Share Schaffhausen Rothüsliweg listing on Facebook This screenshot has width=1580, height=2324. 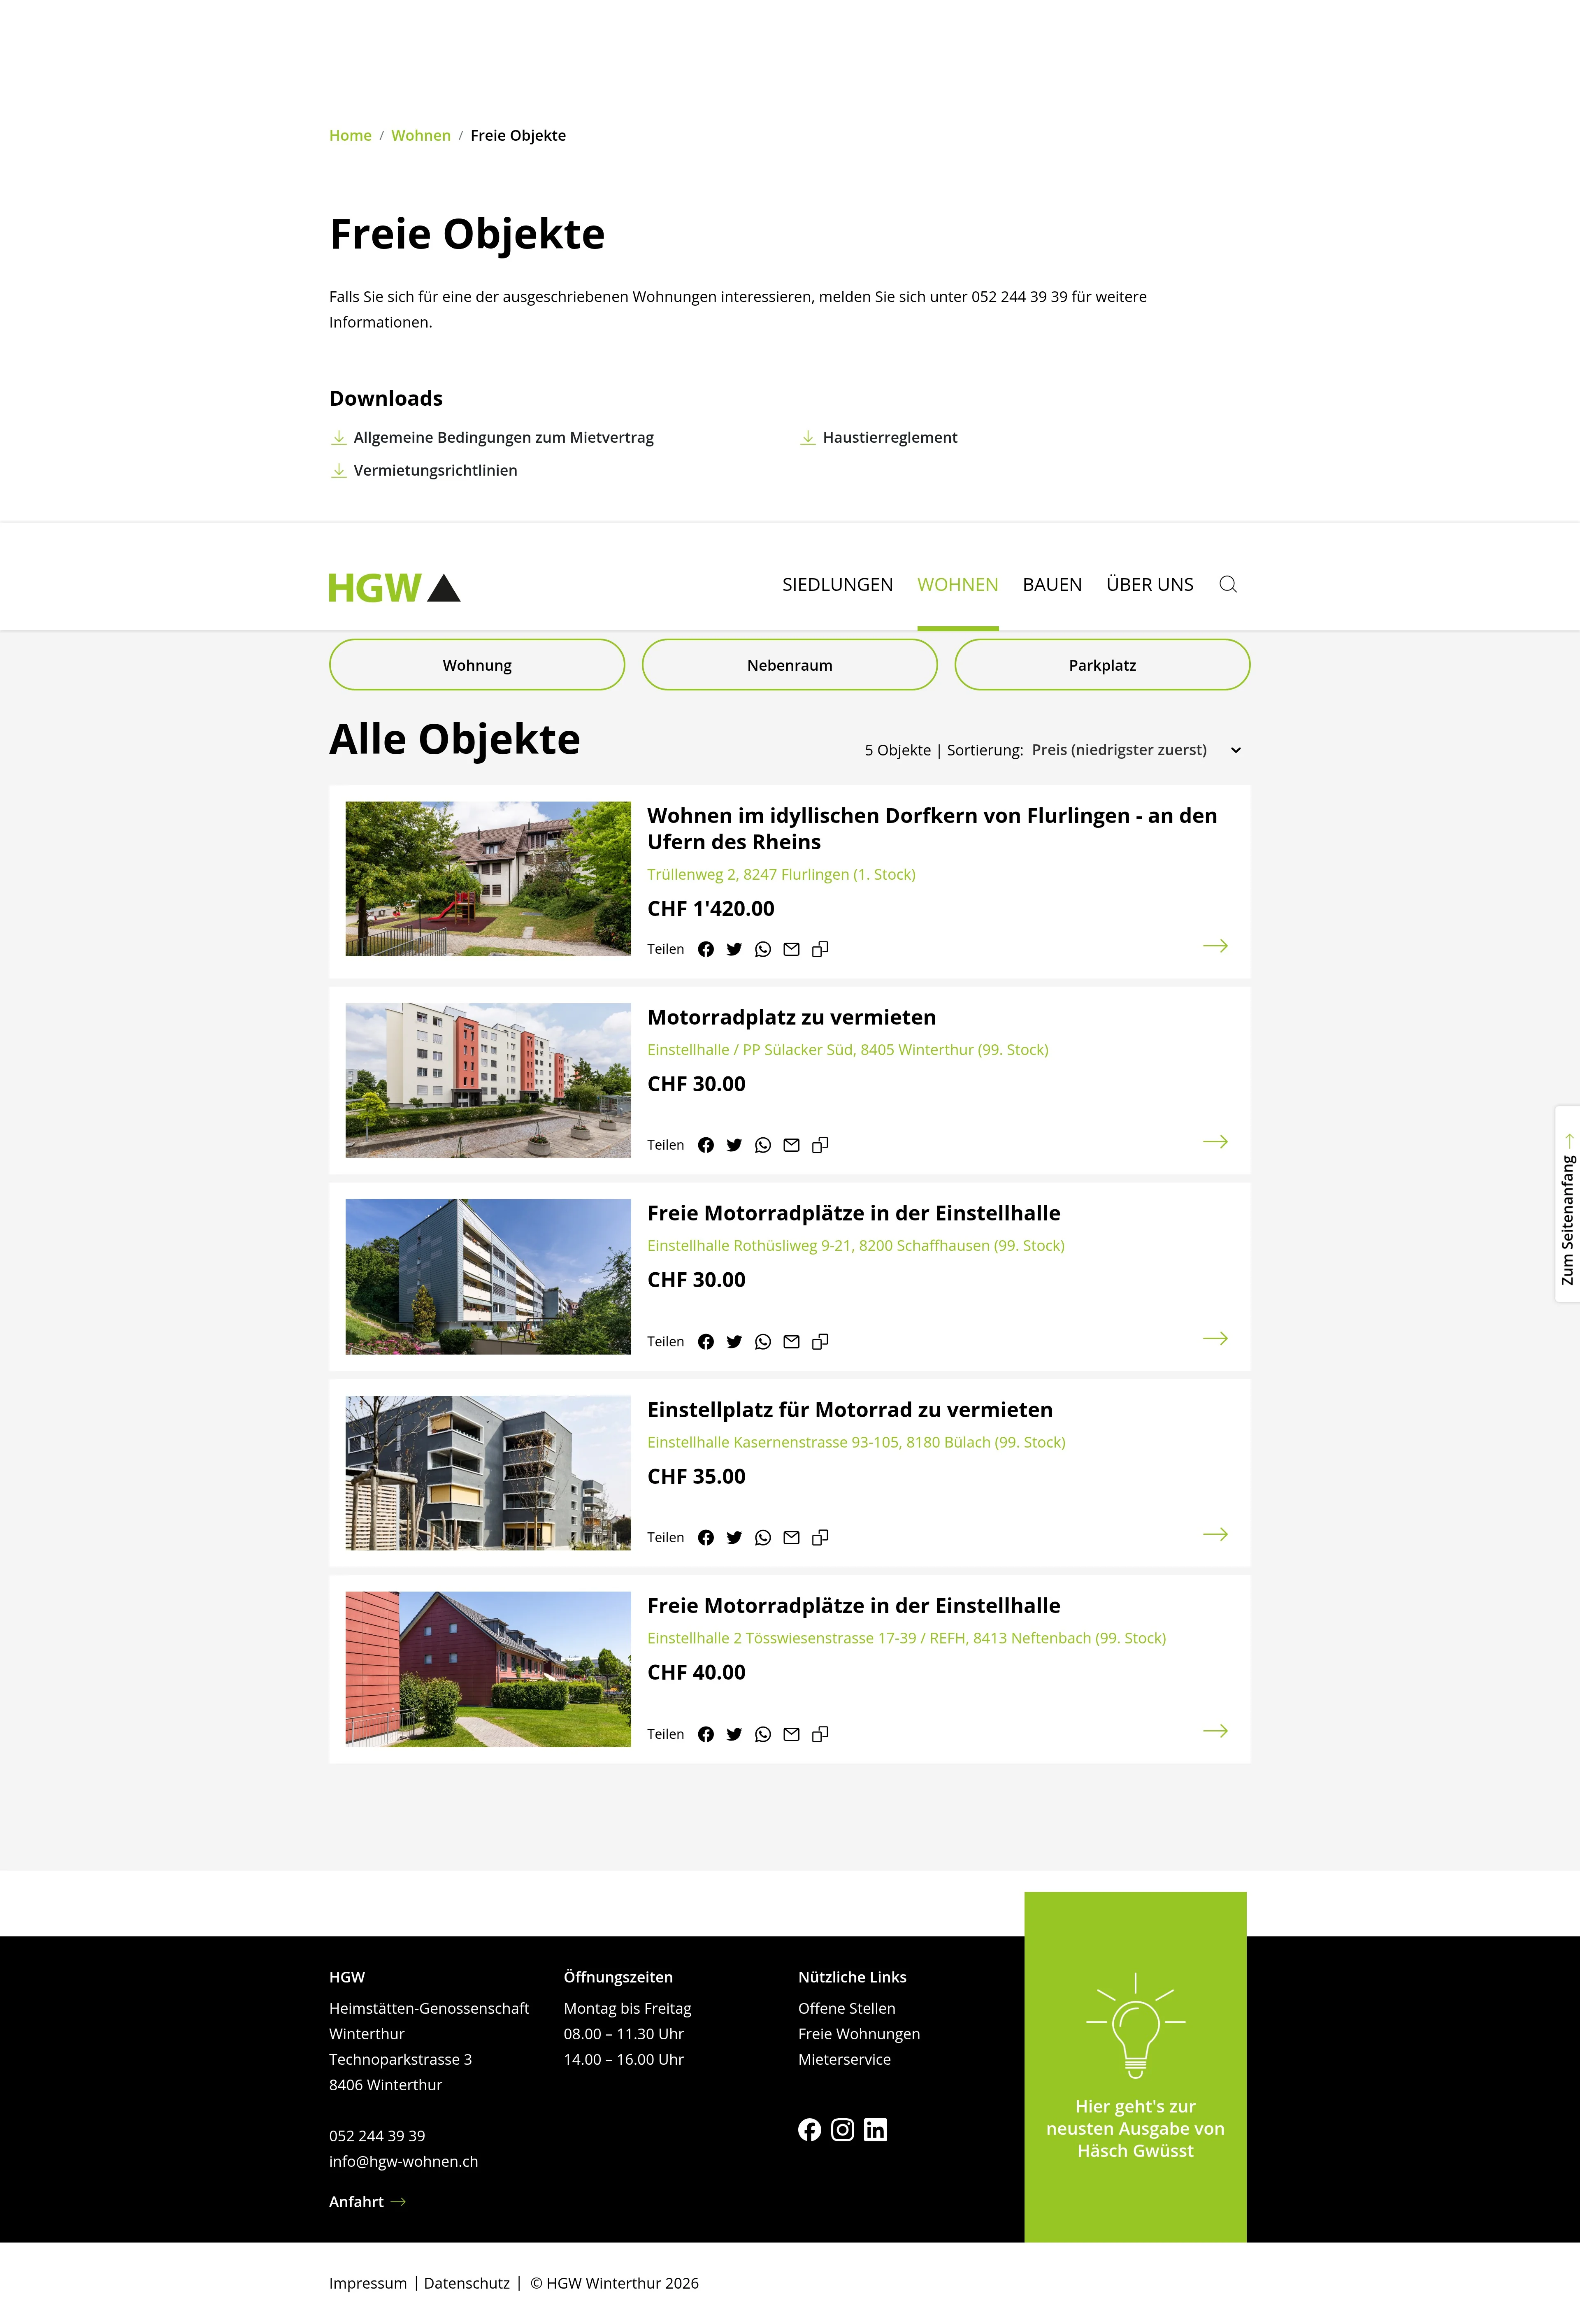706,1342
